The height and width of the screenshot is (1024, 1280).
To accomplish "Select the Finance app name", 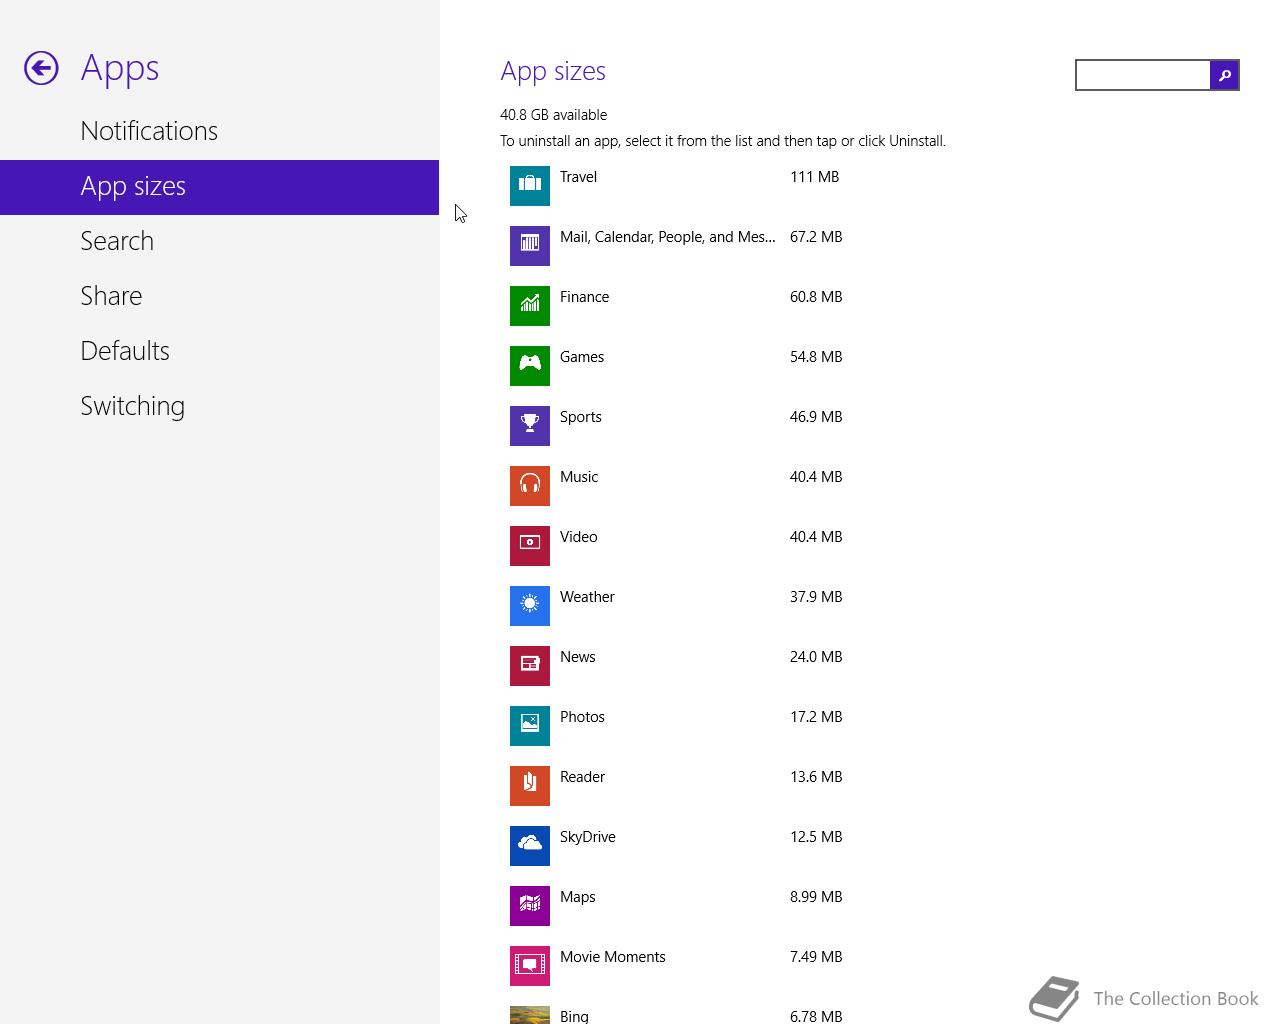I will point(584,297).
